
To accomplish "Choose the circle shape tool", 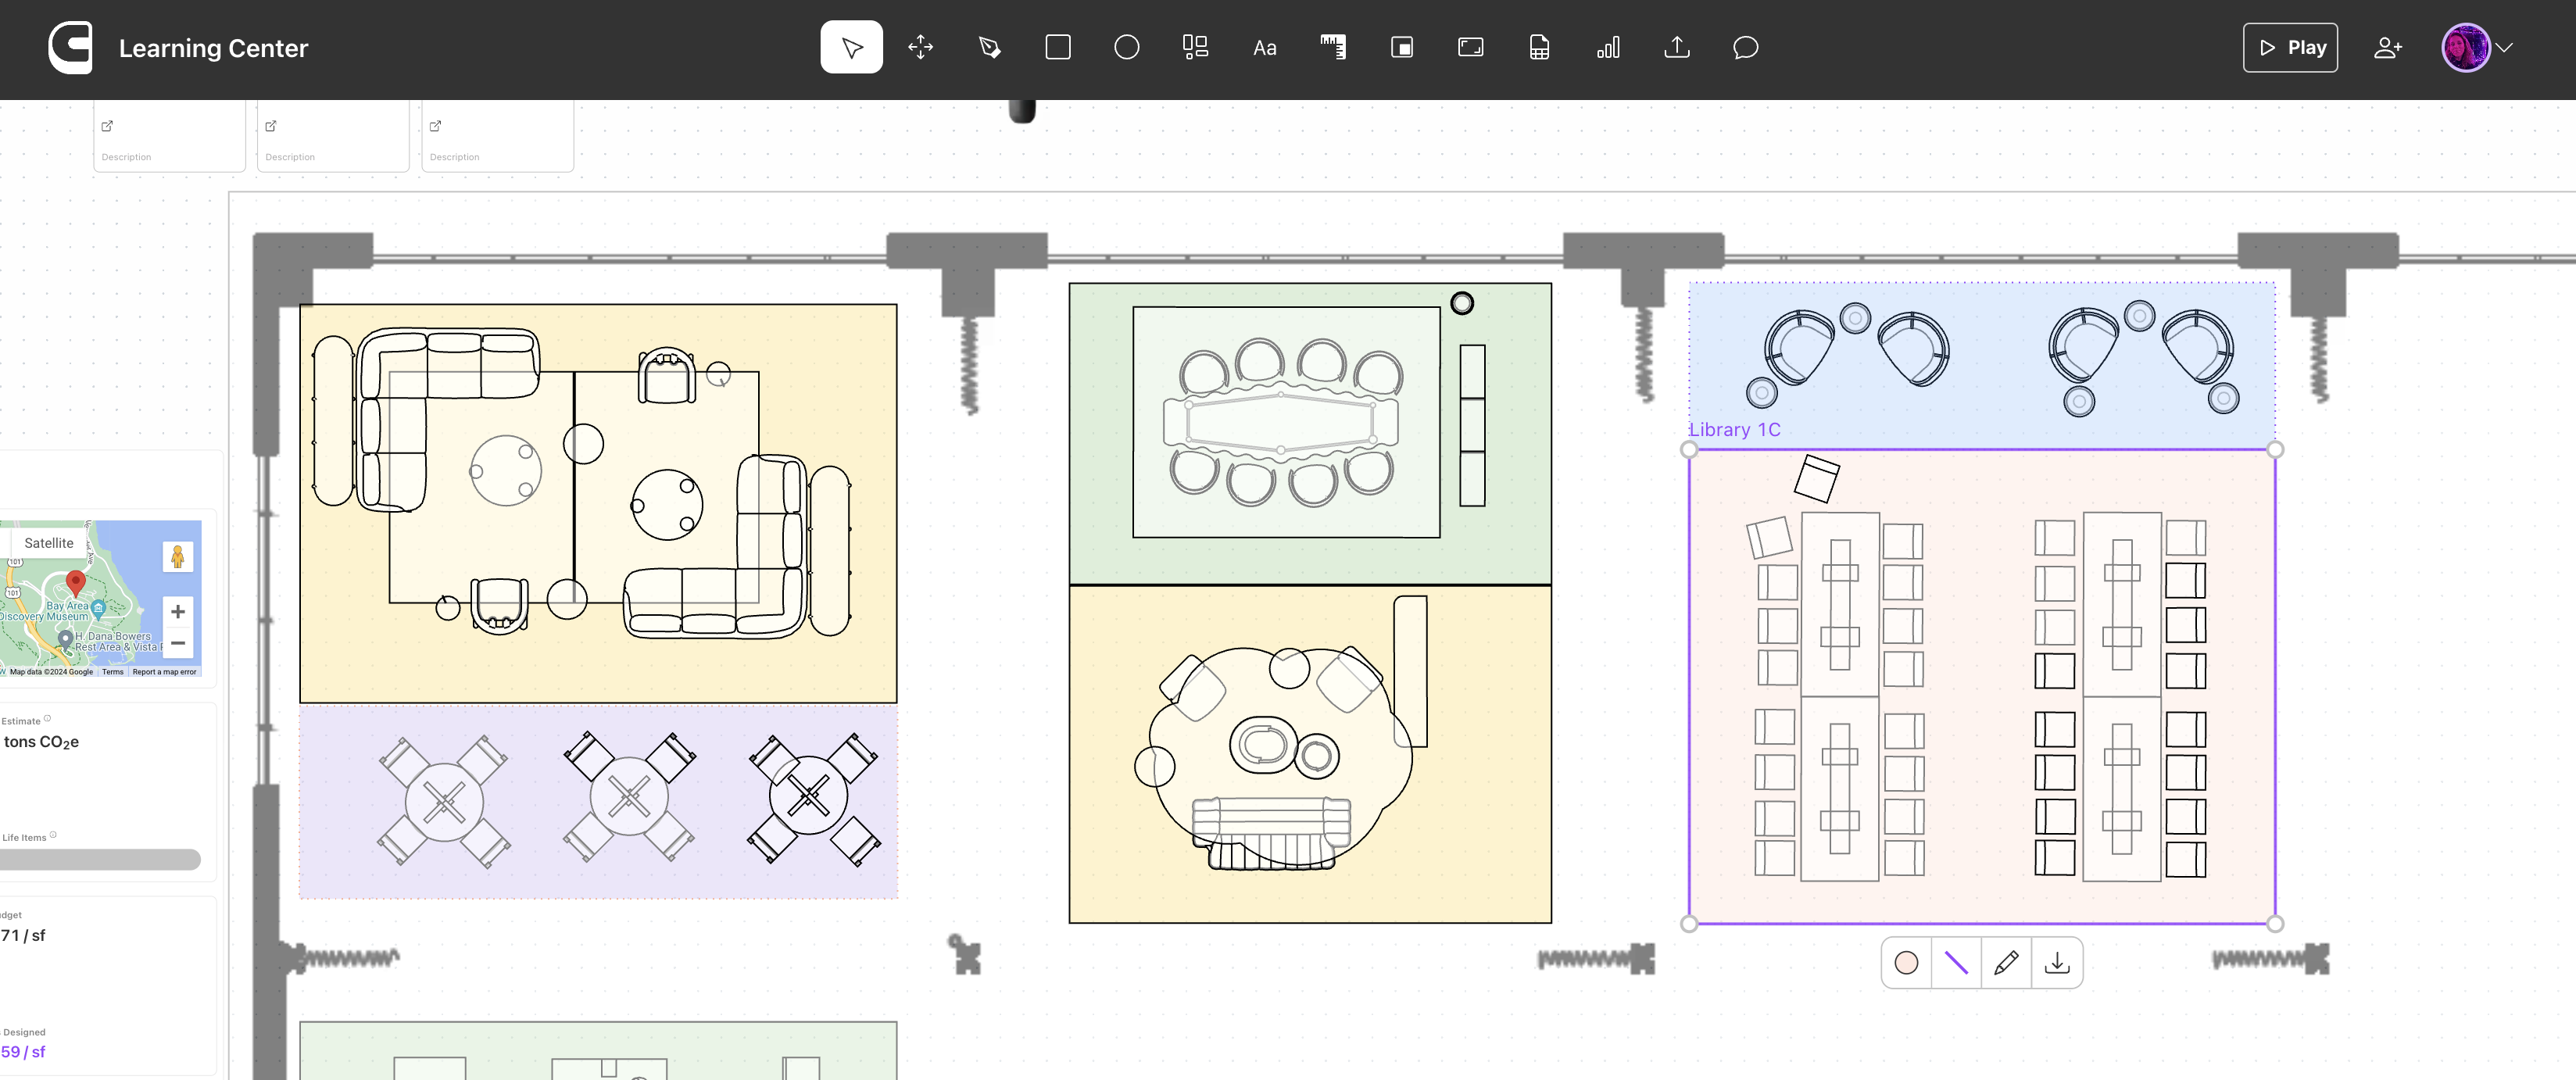I will point(1126,47).
